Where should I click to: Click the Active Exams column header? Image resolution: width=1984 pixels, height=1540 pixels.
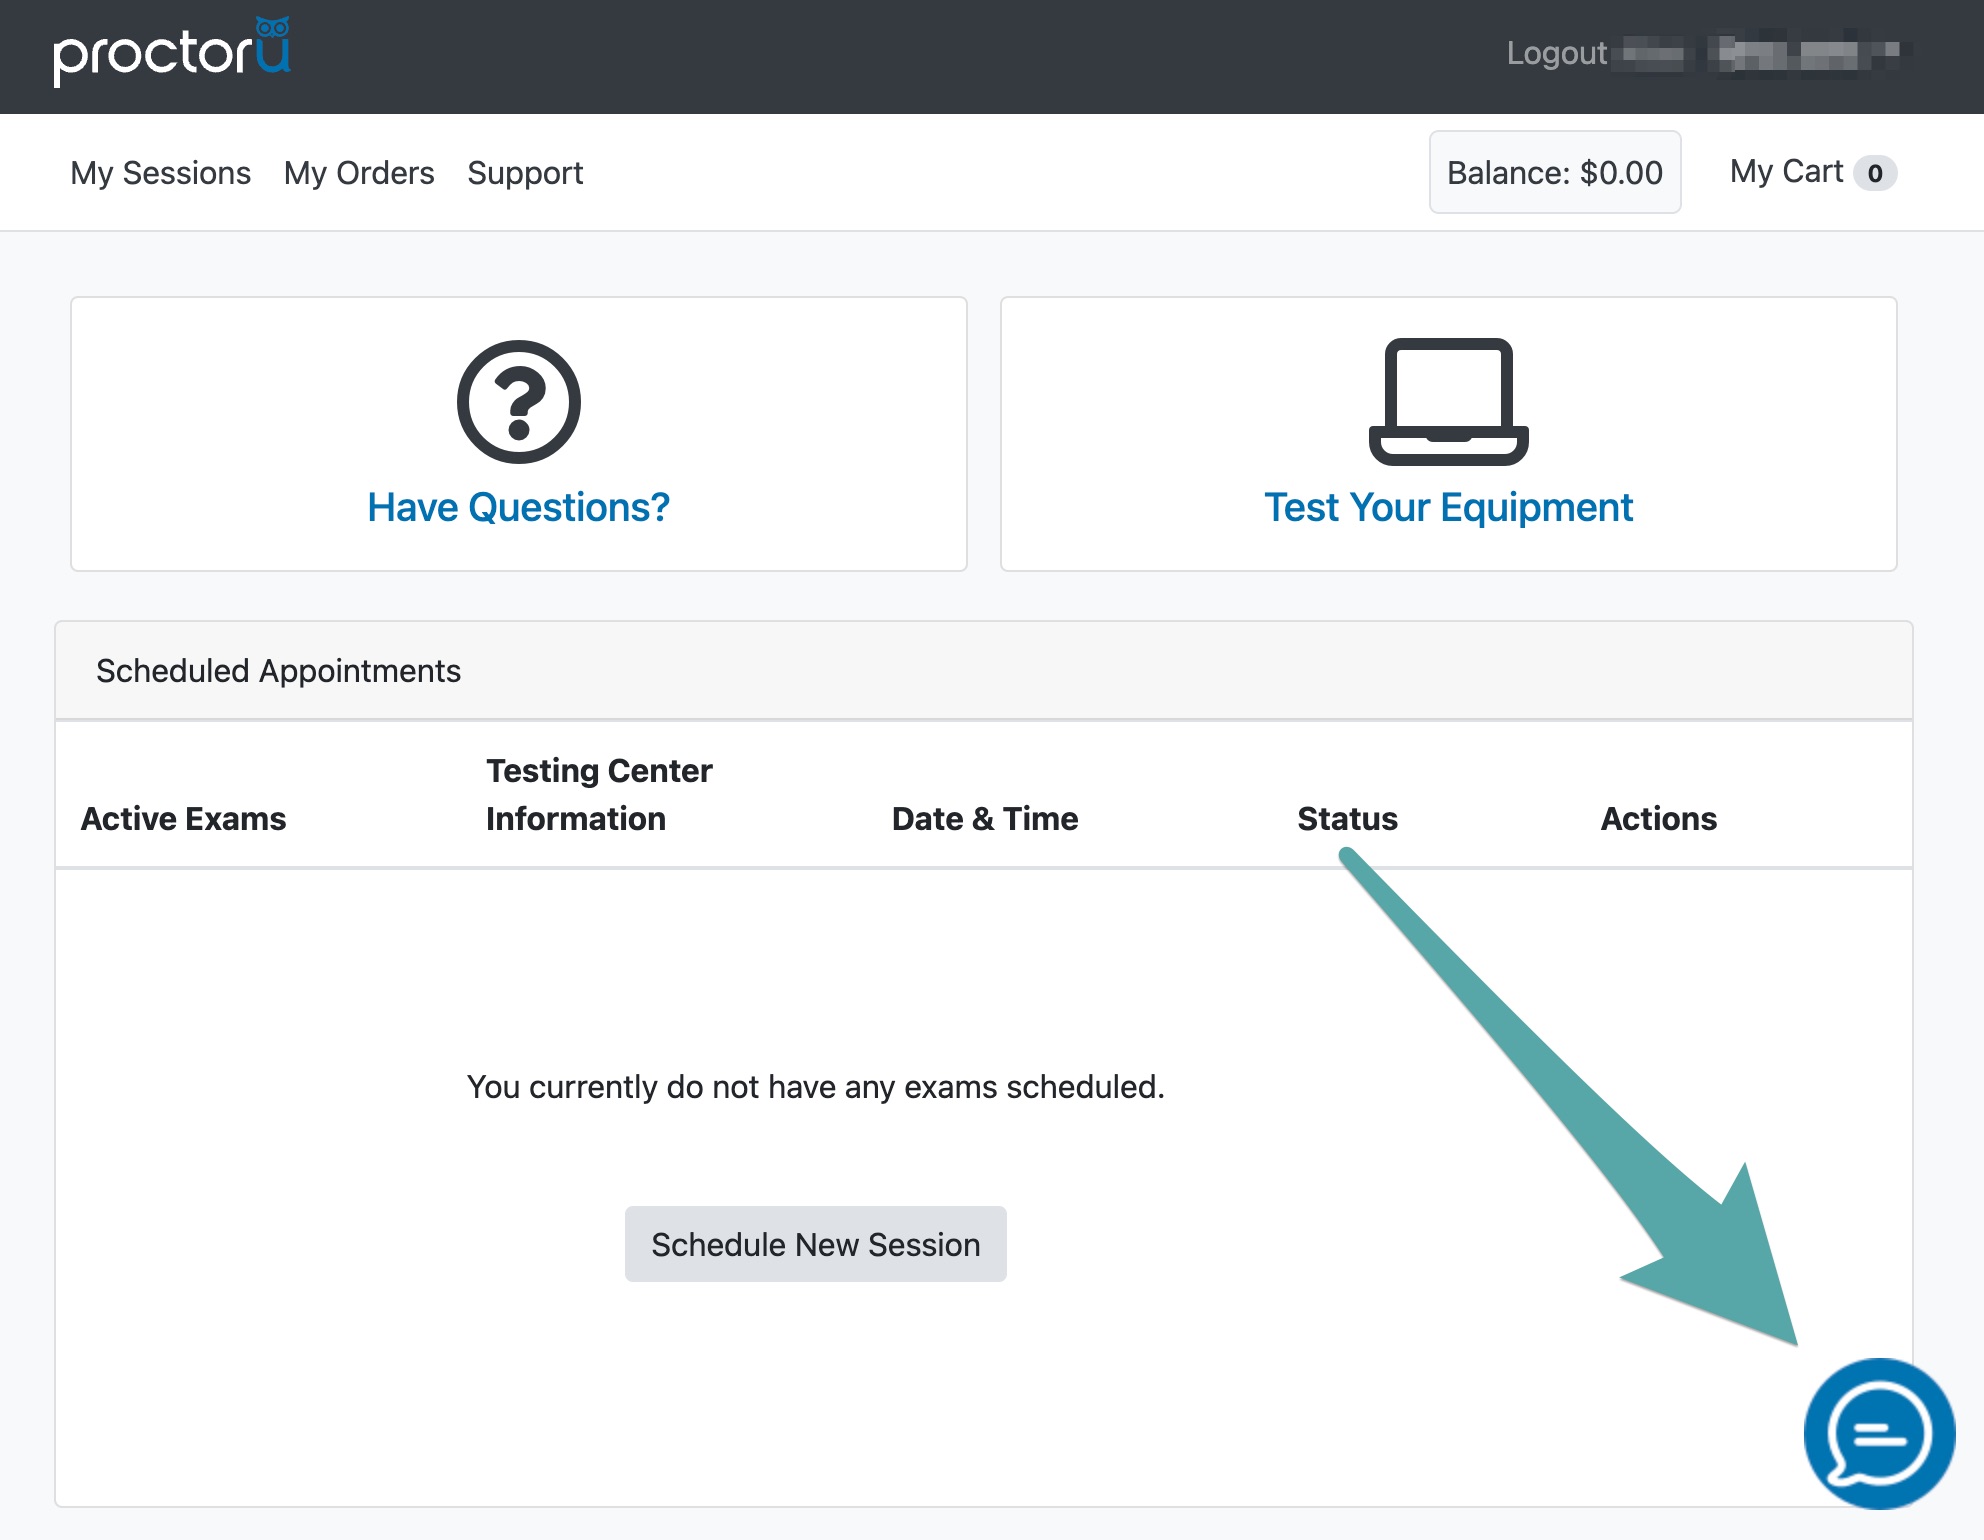click(x=184, y=819)
